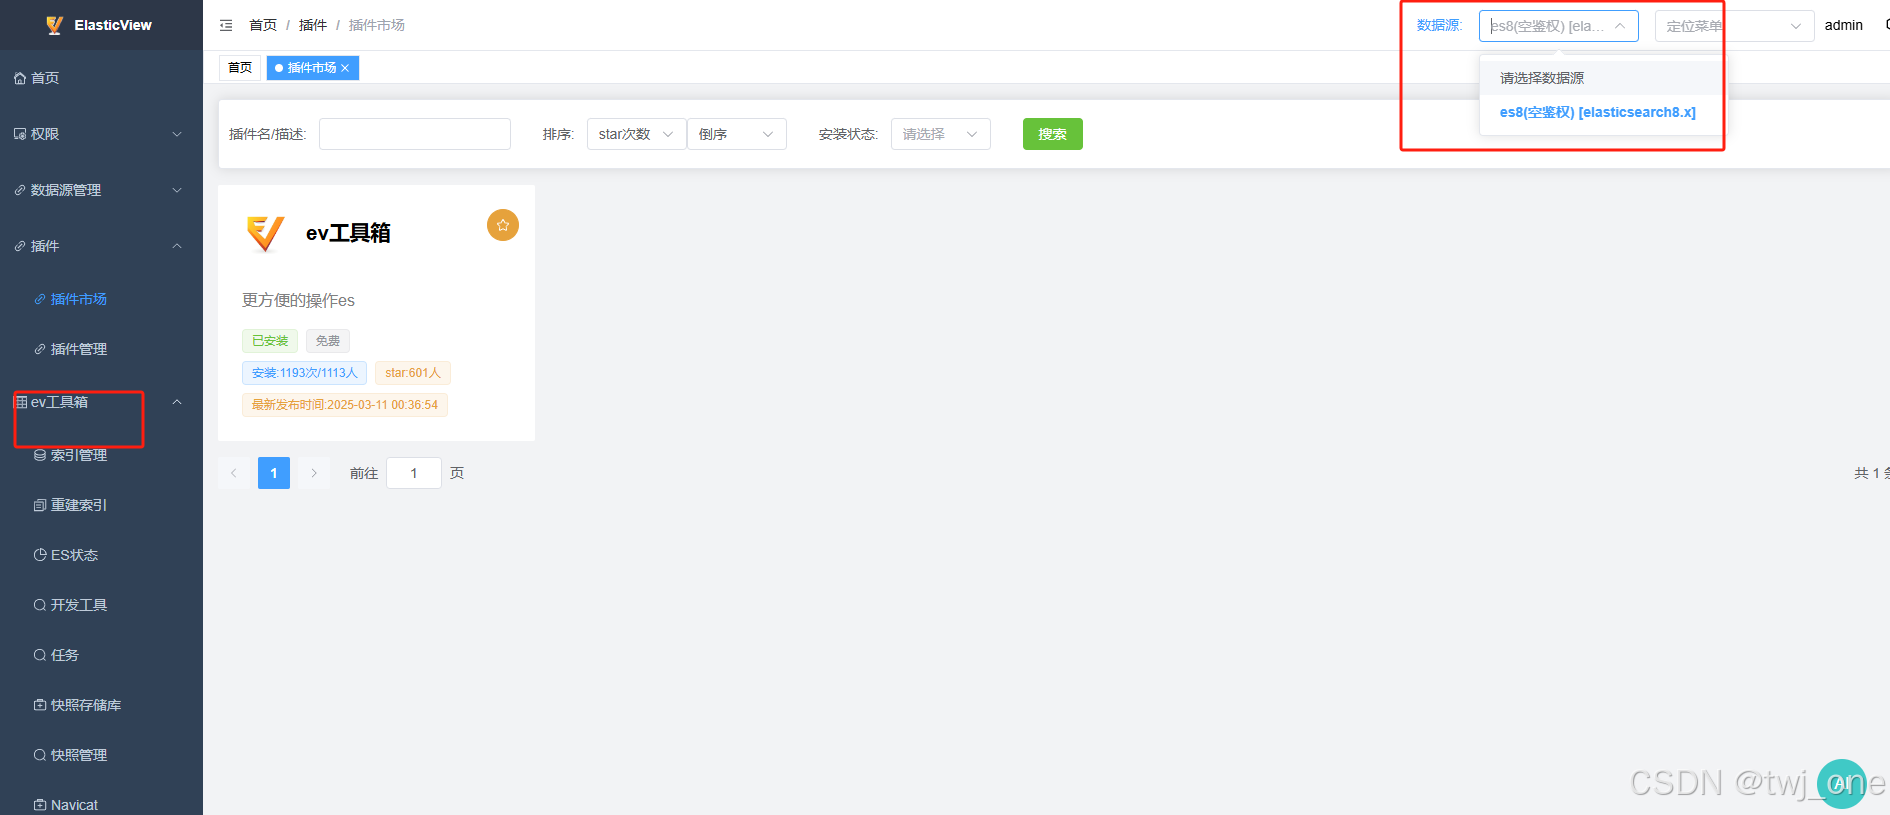Click the 已安装 tag

[x=270, y=341]
